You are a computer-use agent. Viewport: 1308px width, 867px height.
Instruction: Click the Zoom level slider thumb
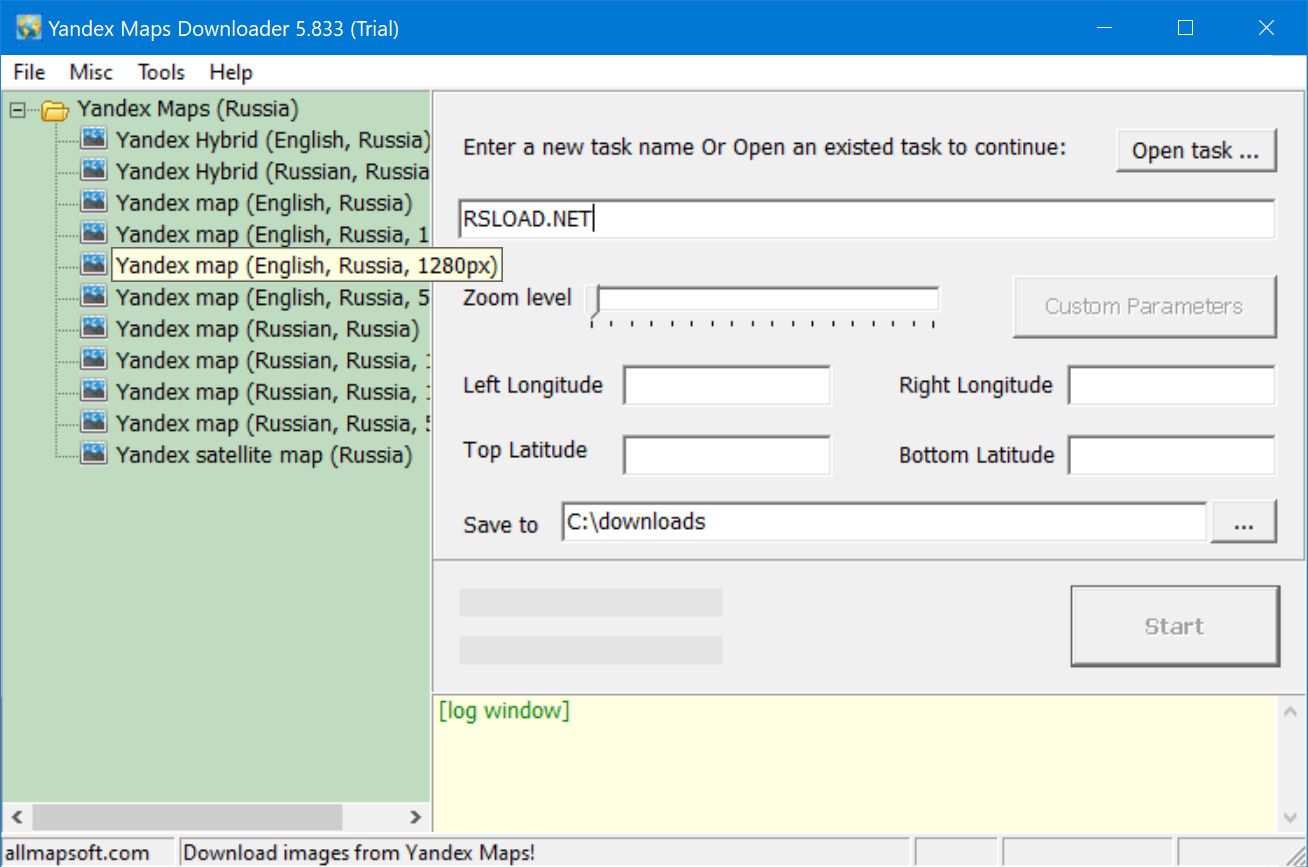[x=595, y=302]
